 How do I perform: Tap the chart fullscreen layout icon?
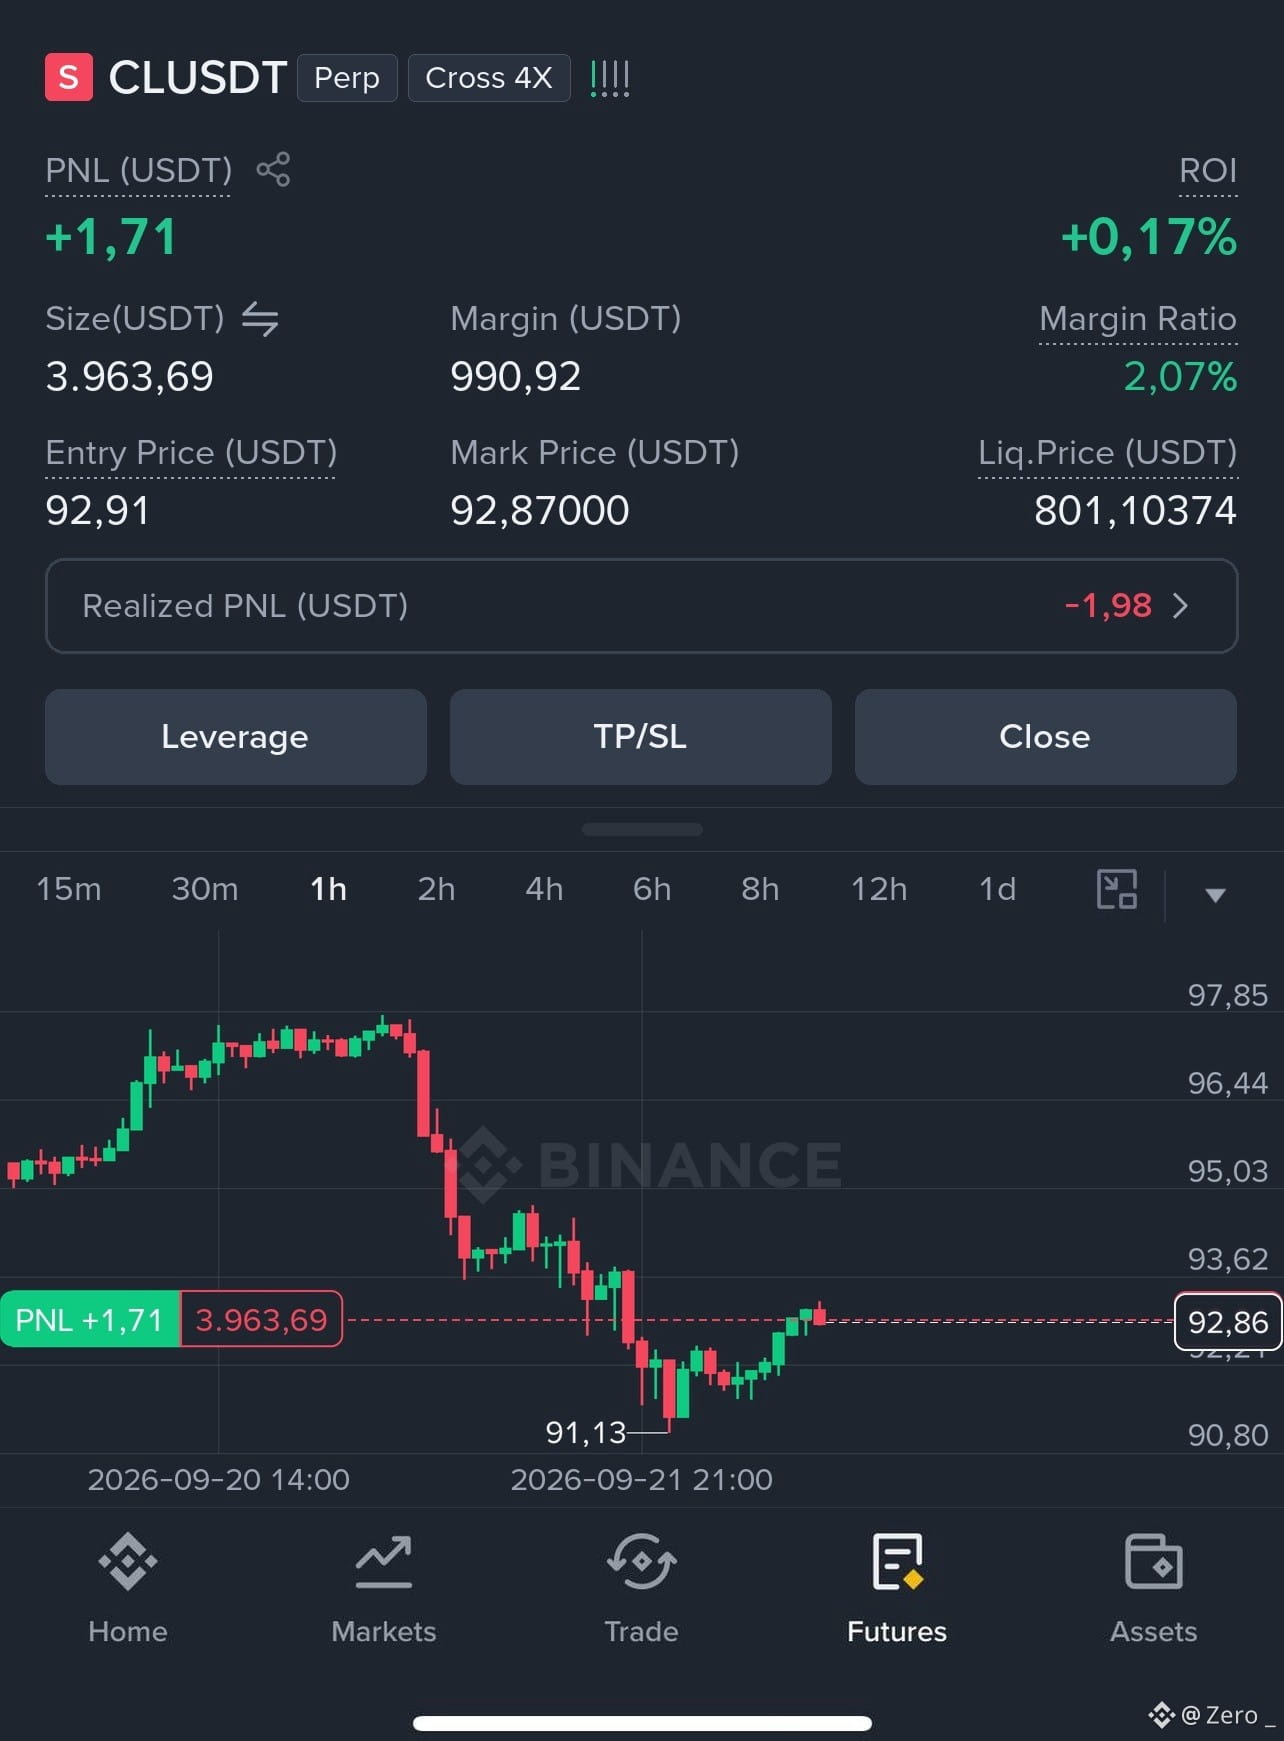(1117, 889)
